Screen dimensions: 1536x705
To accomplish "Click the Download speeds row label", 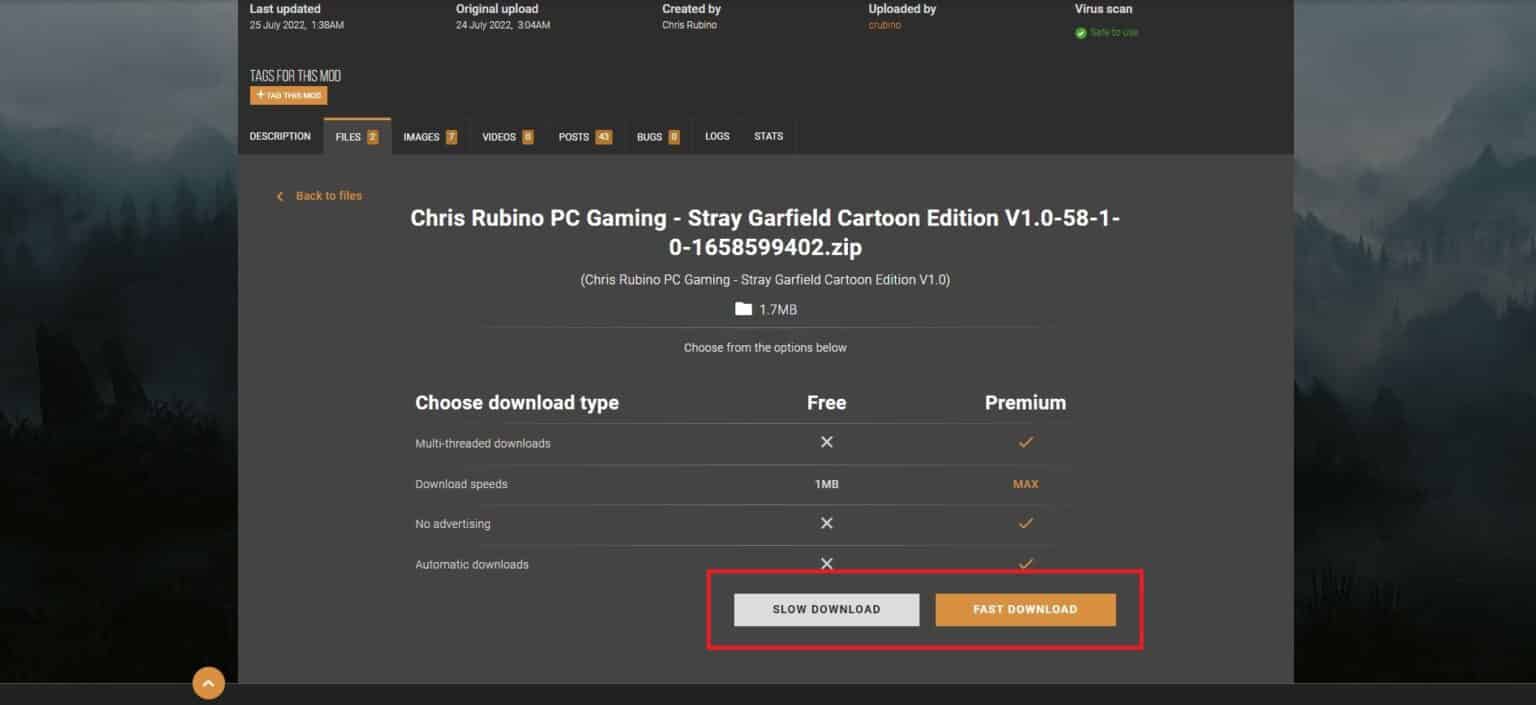I will pyautogui.click(x=461, y=484).
